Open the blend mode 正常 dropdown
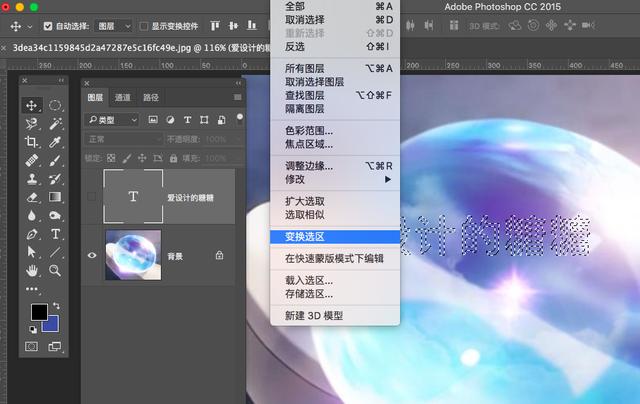 pos(123,139)
